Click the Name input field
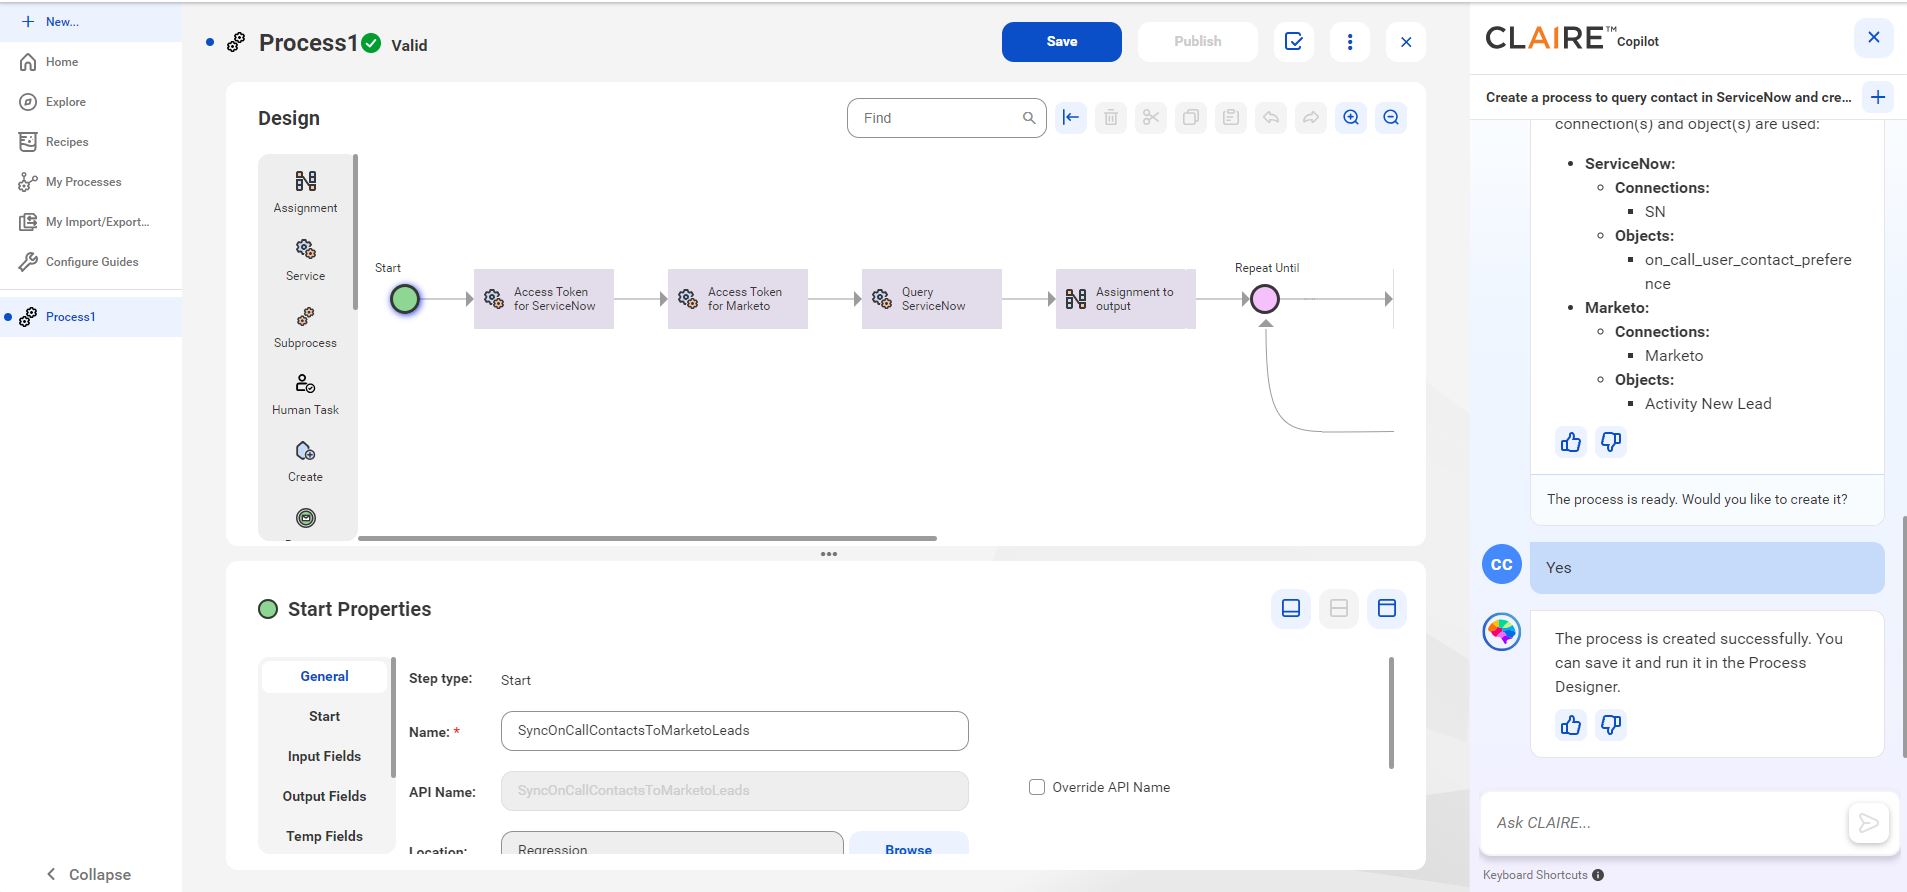Viewport: 1907px width, 892px height. 734,731
